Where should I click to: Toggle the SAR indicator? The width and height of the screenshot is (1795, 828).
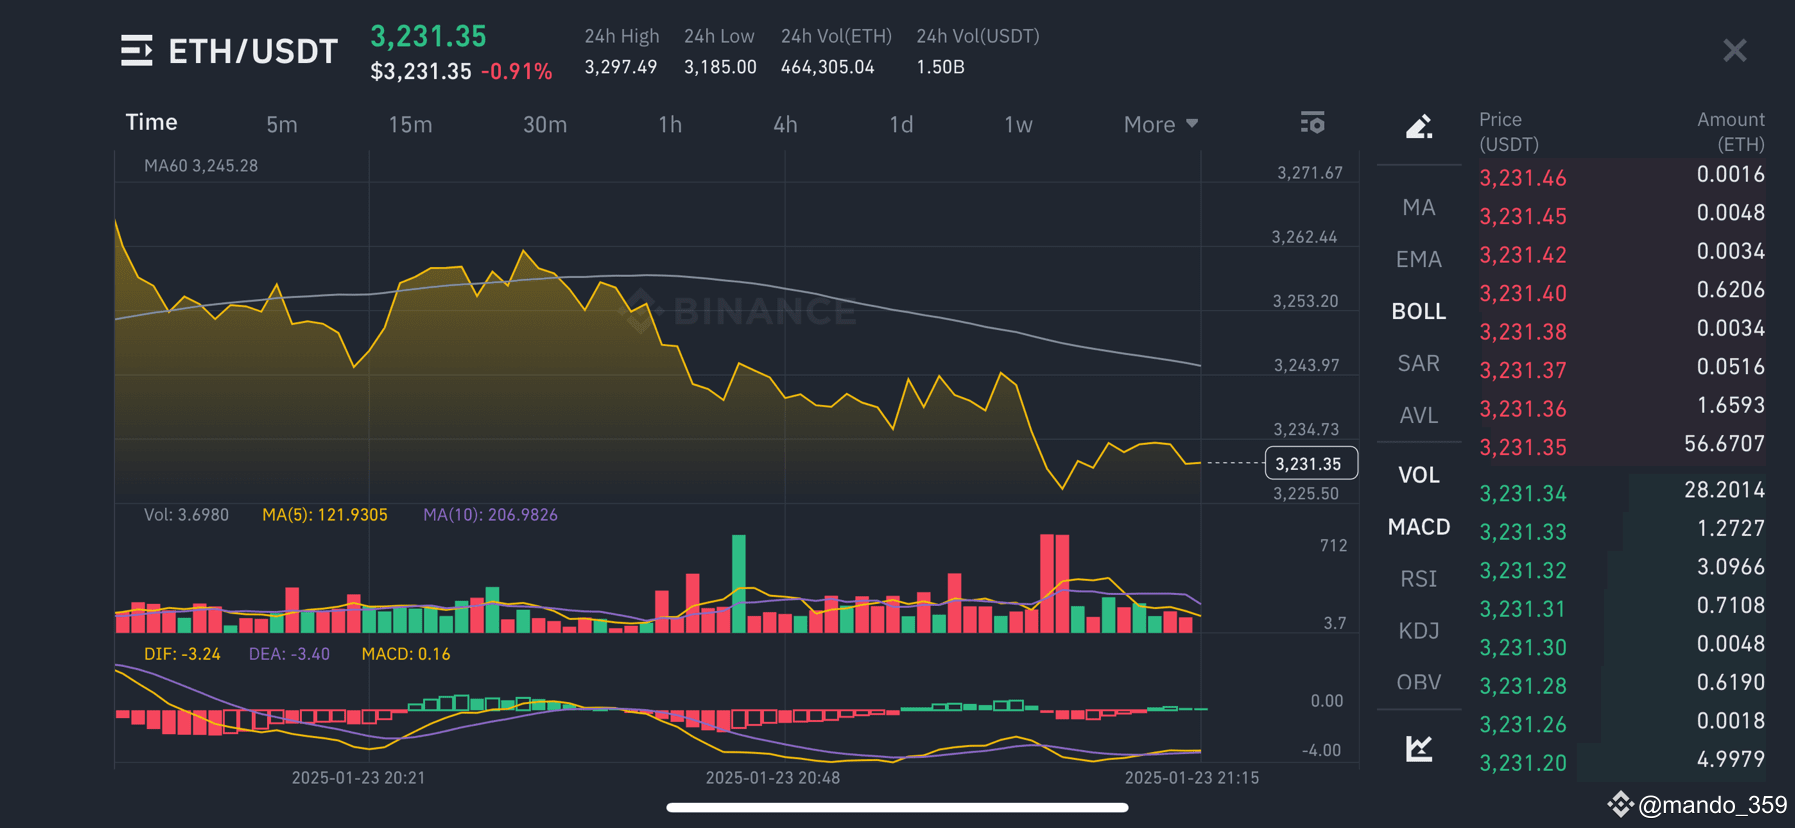point(1419,363)
